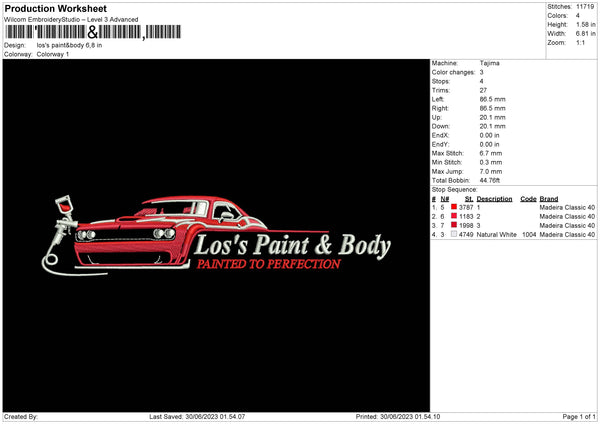Click the 'PAINTED TO PERFECTION' lettering
This screenshot has width=600, height=424.
click(x=269, y=264)
